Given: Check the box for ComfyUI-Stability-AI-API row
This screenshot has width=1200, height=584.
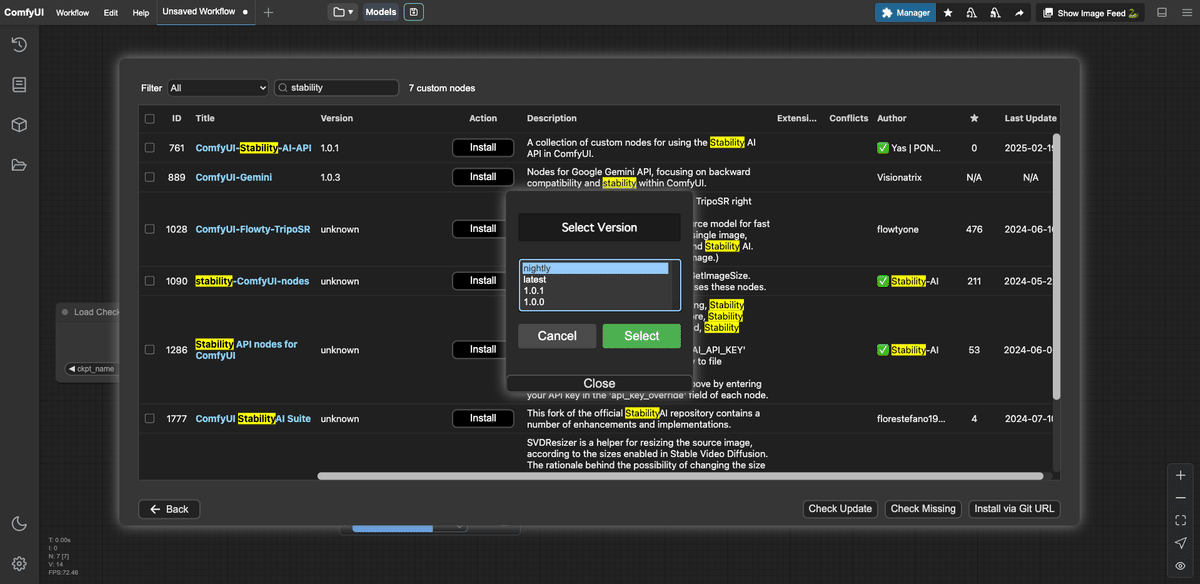Looking at the screenshot, I should point(150,148).
